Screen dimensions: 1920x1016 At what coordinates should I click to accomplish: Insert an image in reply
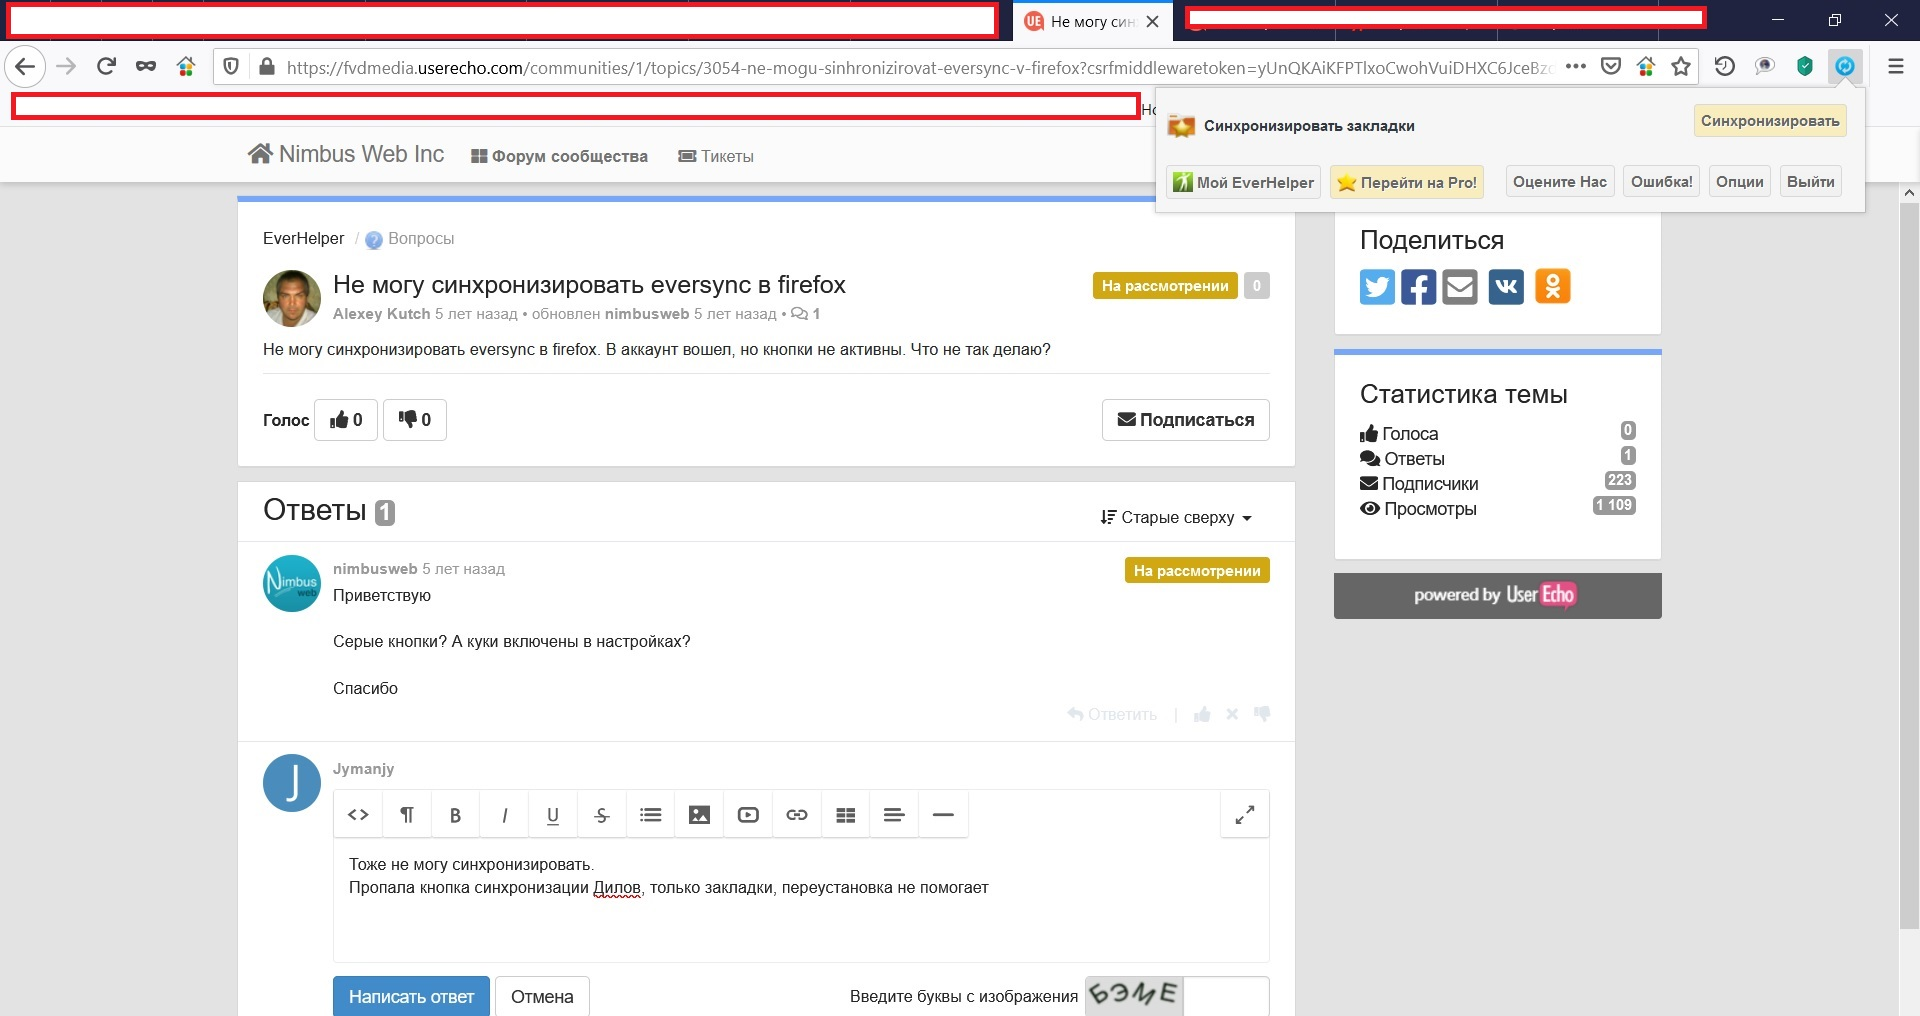[699, 815]
